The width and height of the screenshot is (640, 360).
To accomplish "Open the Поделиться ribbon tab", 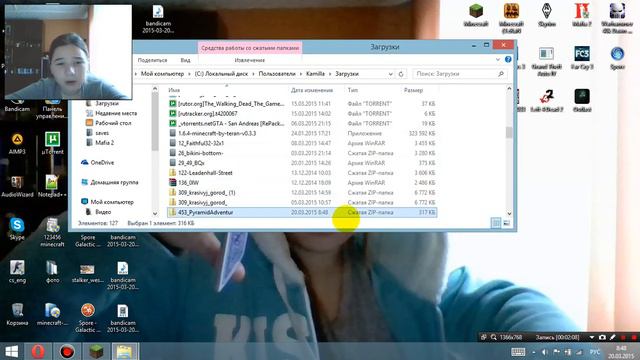I will click(152, 60).
